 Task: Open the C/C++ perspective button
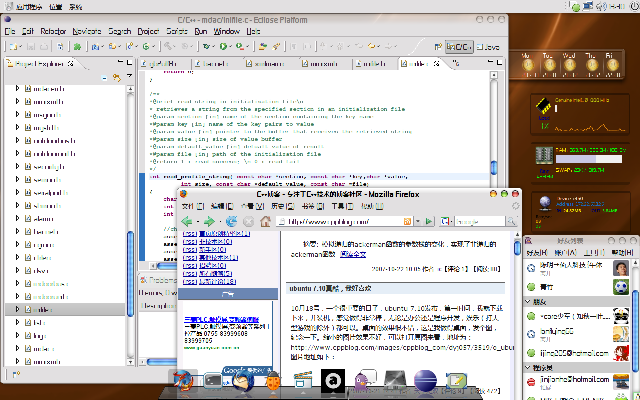(459, 46)
